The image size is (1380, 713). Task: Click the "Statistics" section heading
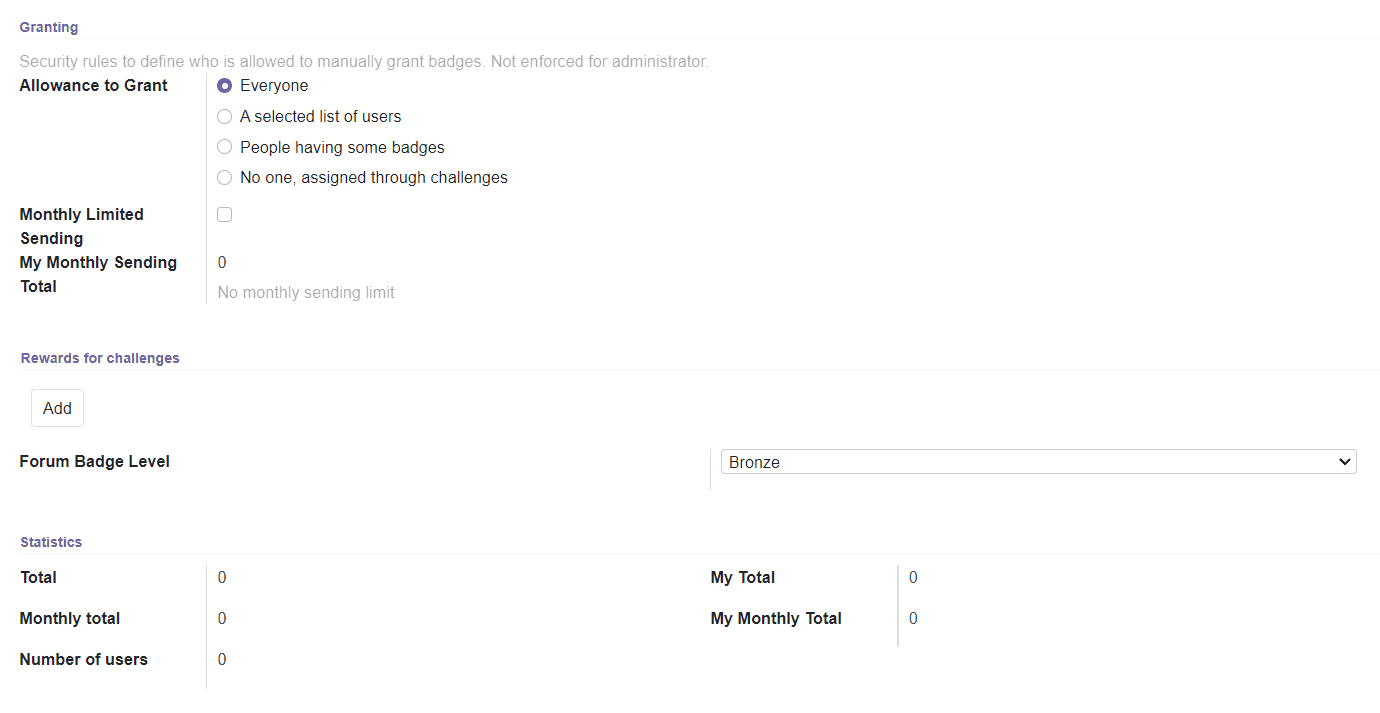(51, 542)
